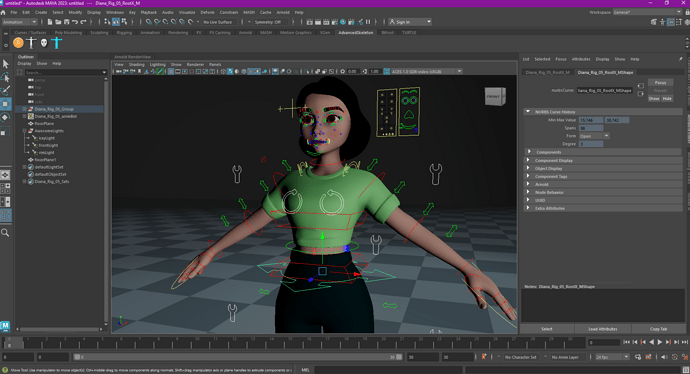This screenshot has height=374, width=690.
Task: Expand the Component Display section
Action: 603,161
